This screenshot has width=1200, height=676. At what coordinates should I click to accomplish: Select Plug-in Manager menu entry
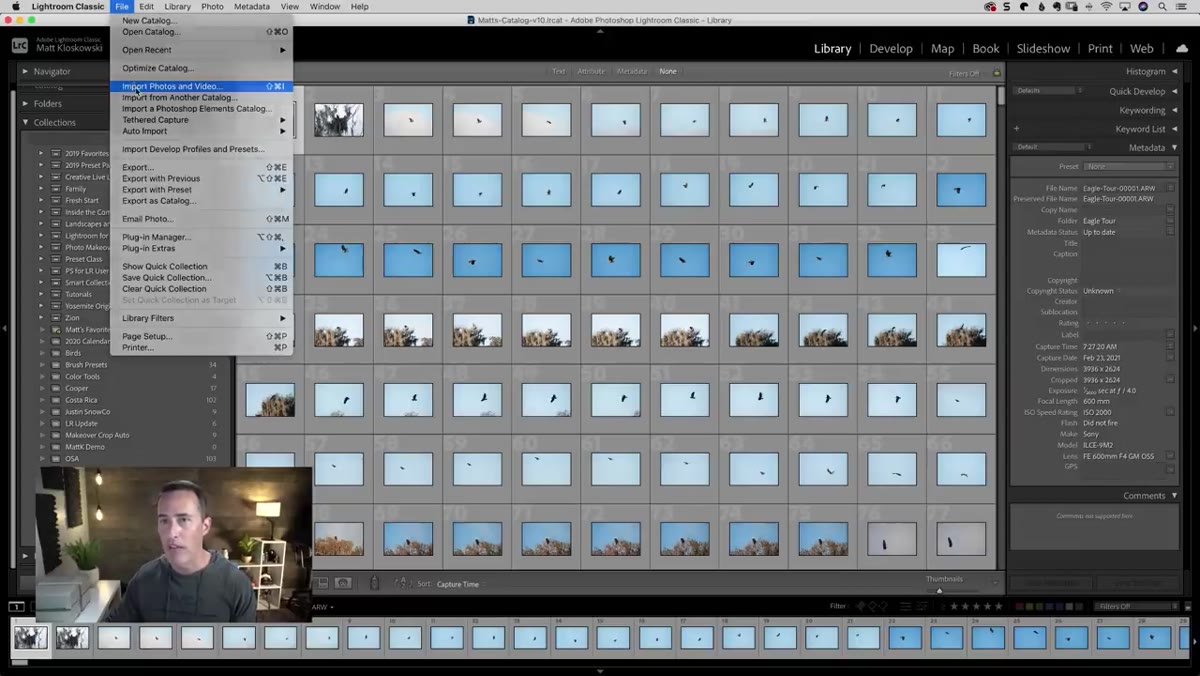point(201,237)
